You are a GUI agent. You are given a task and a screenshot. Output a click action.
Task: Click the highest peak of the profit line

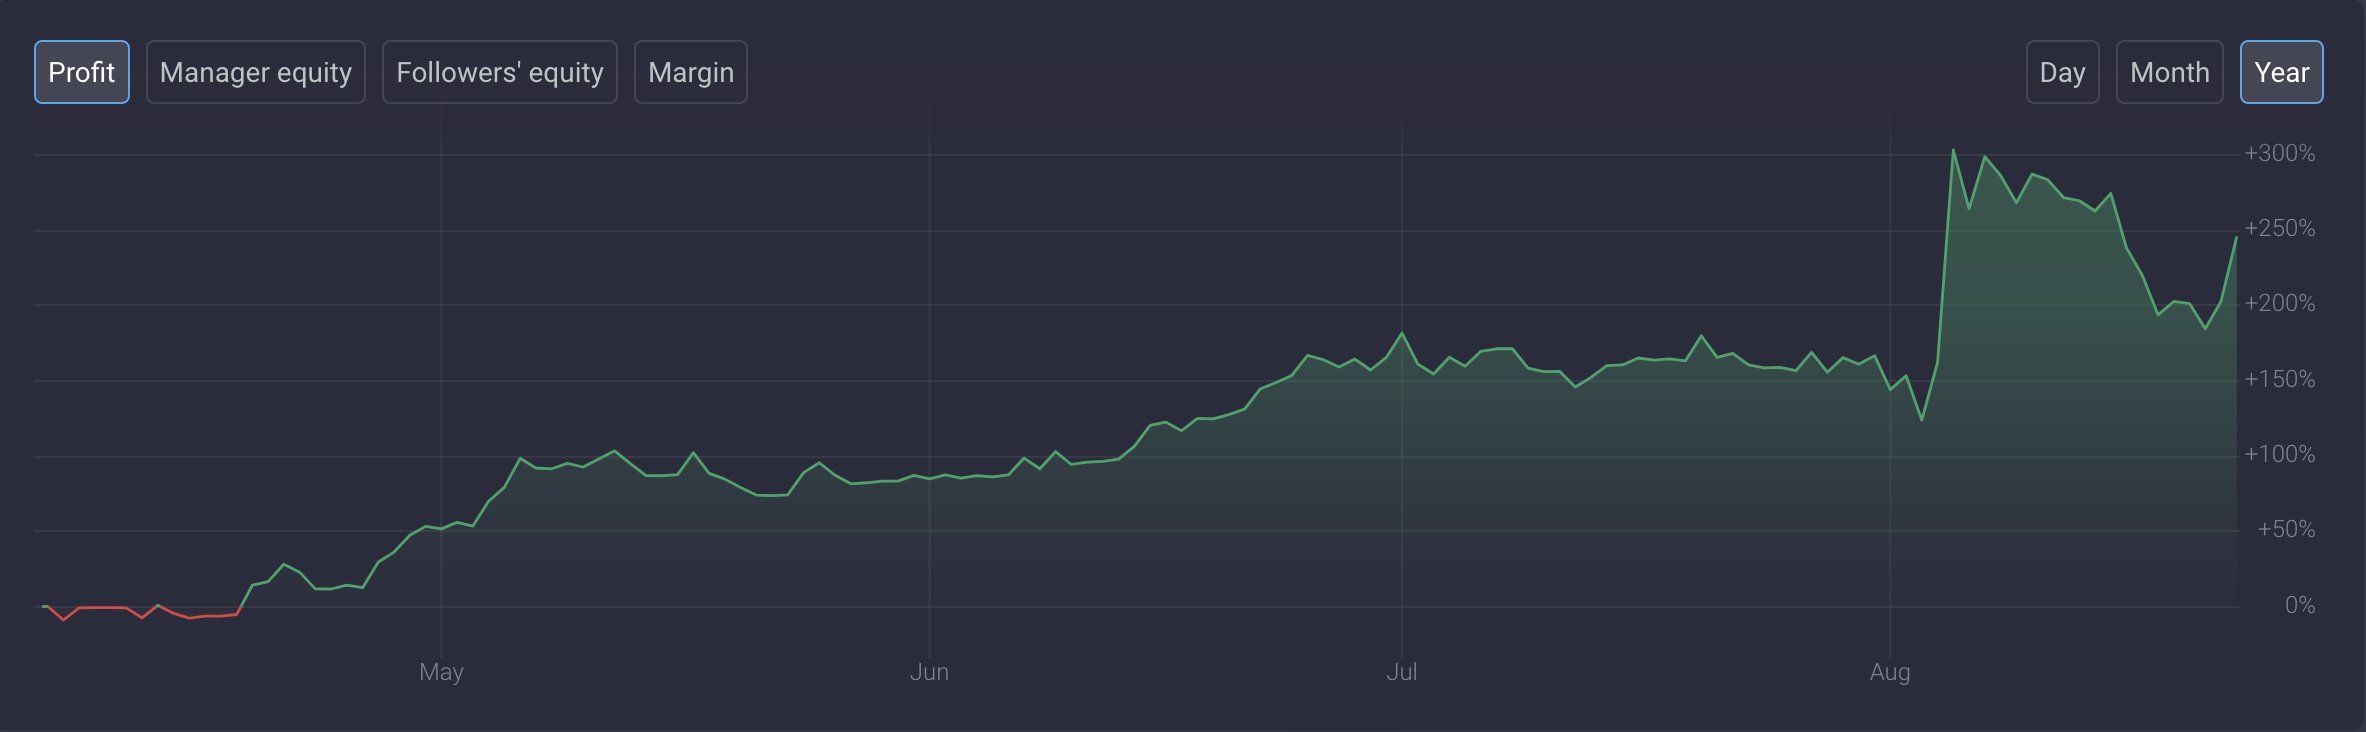coord(1953,151)
